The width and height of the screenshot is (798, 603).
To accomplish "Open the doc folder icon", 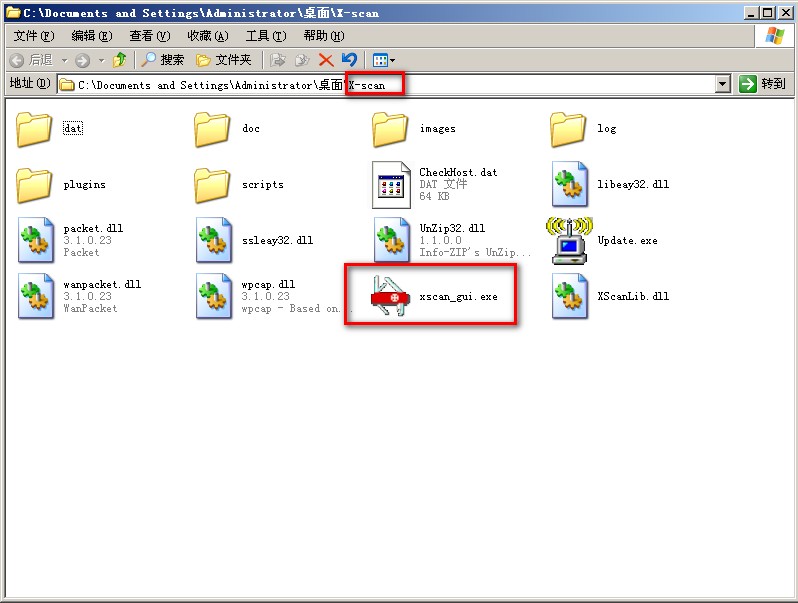I will pos(212,129).
